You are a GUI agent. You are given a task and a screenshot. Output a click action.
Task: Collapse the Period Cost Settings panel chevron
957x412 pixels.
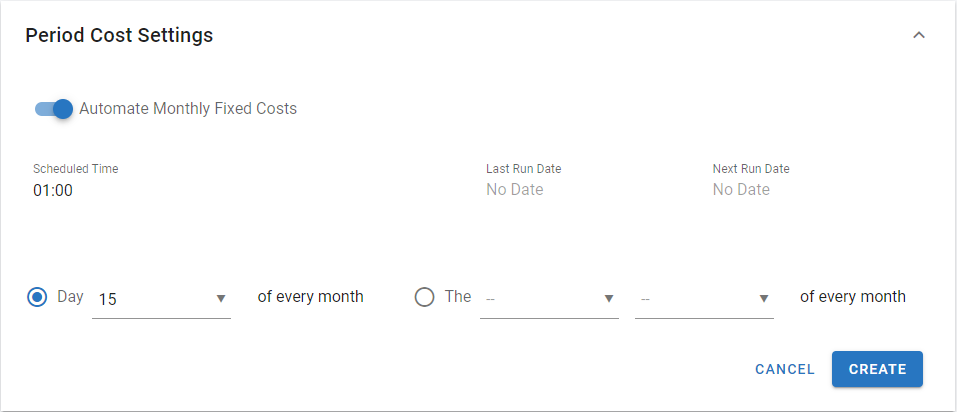[x=919, y=35]
